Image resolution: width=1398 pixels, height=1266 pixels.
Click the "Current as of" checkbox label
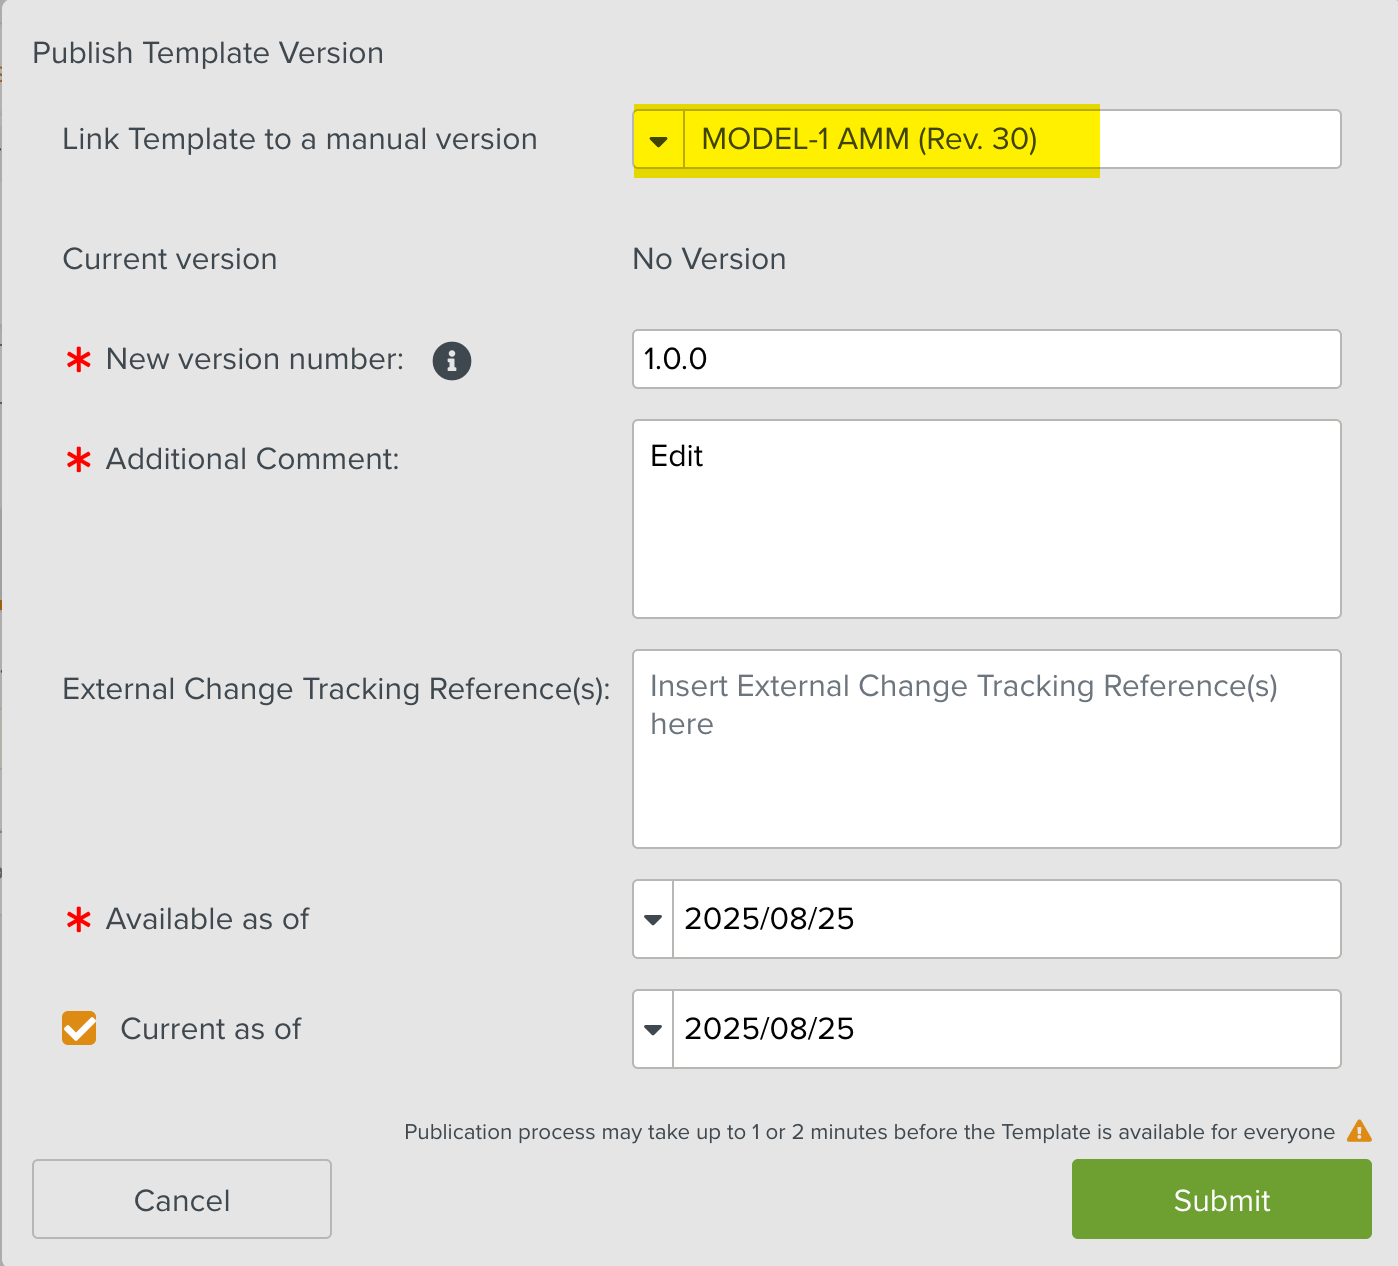[x=210, y=1029]
